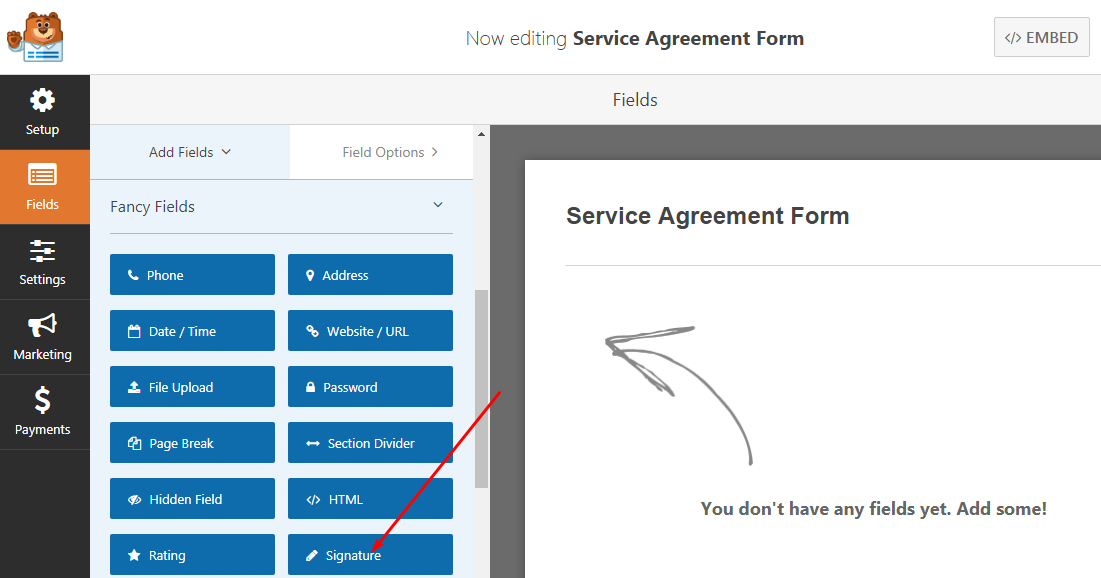The height and width of the screenshot is (578, 1101).
Task: Insert a File Upload field
Action: 192,387
